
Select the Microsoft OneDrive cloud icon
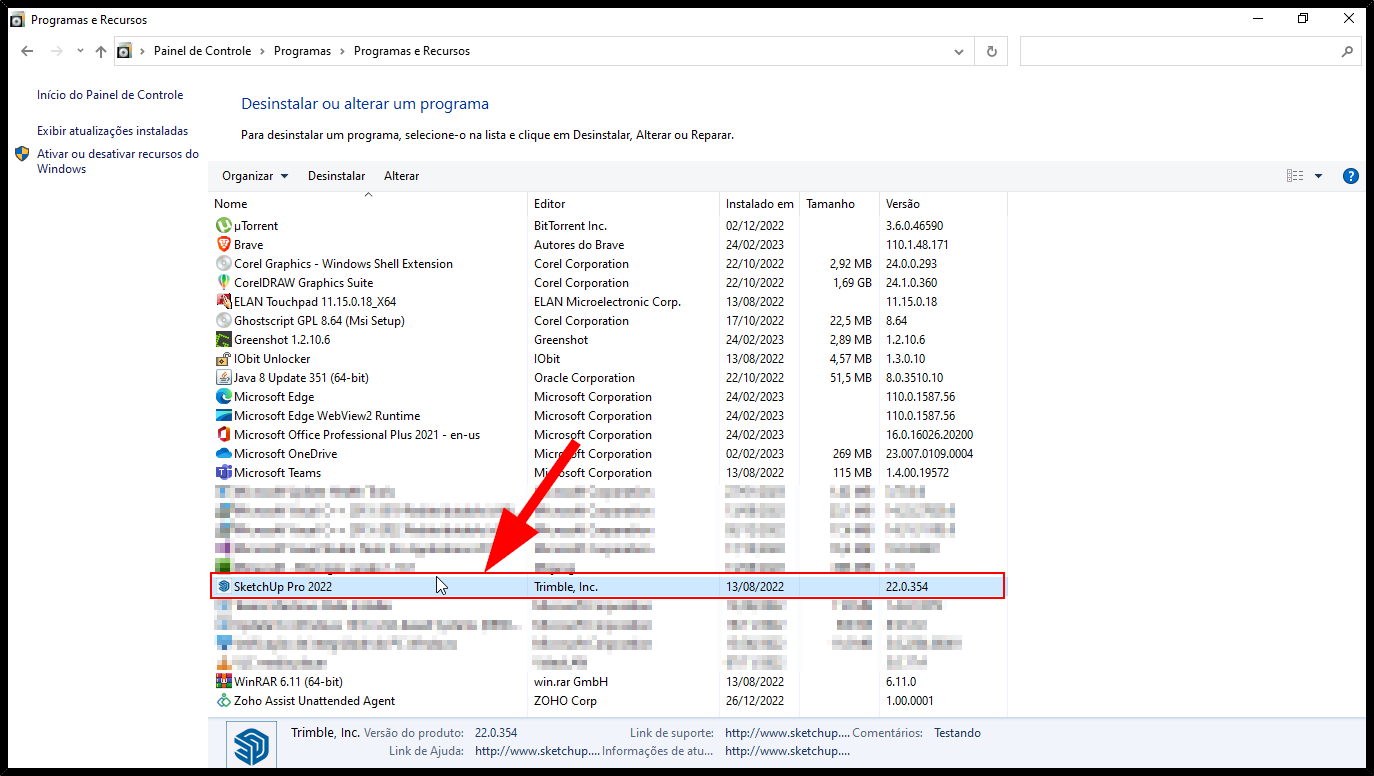[224, 454]
